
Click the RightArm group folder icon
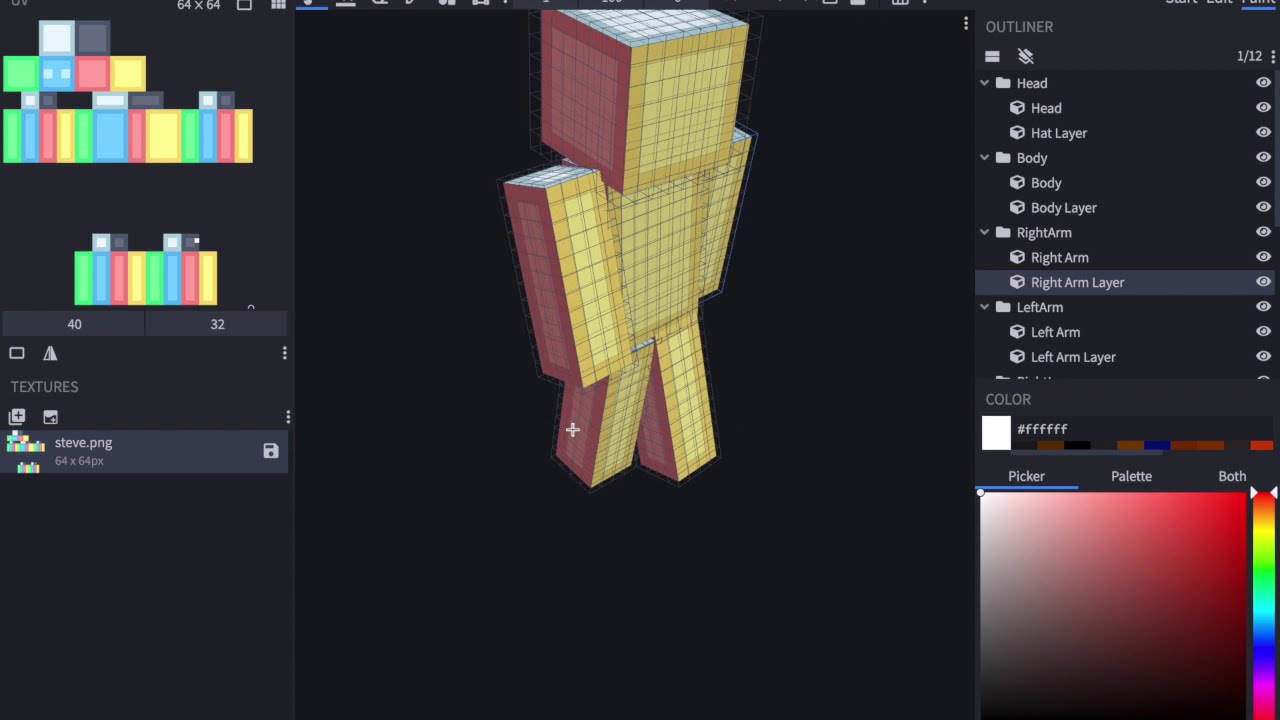(1003, 232)
